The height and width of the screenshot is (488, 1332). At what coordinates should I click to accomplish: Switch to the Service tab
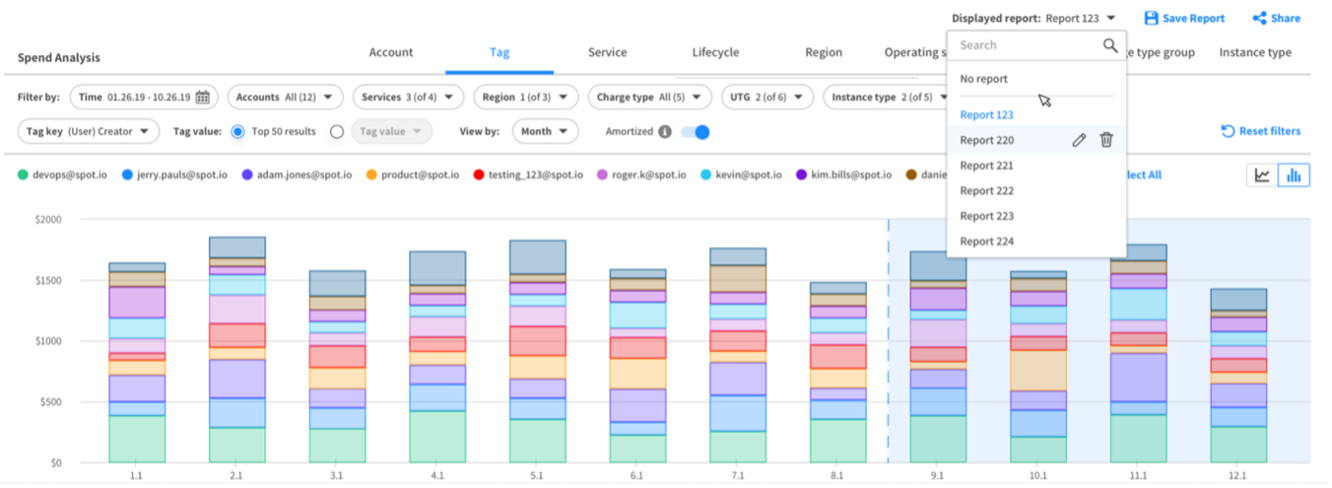(x=607, y=52)
